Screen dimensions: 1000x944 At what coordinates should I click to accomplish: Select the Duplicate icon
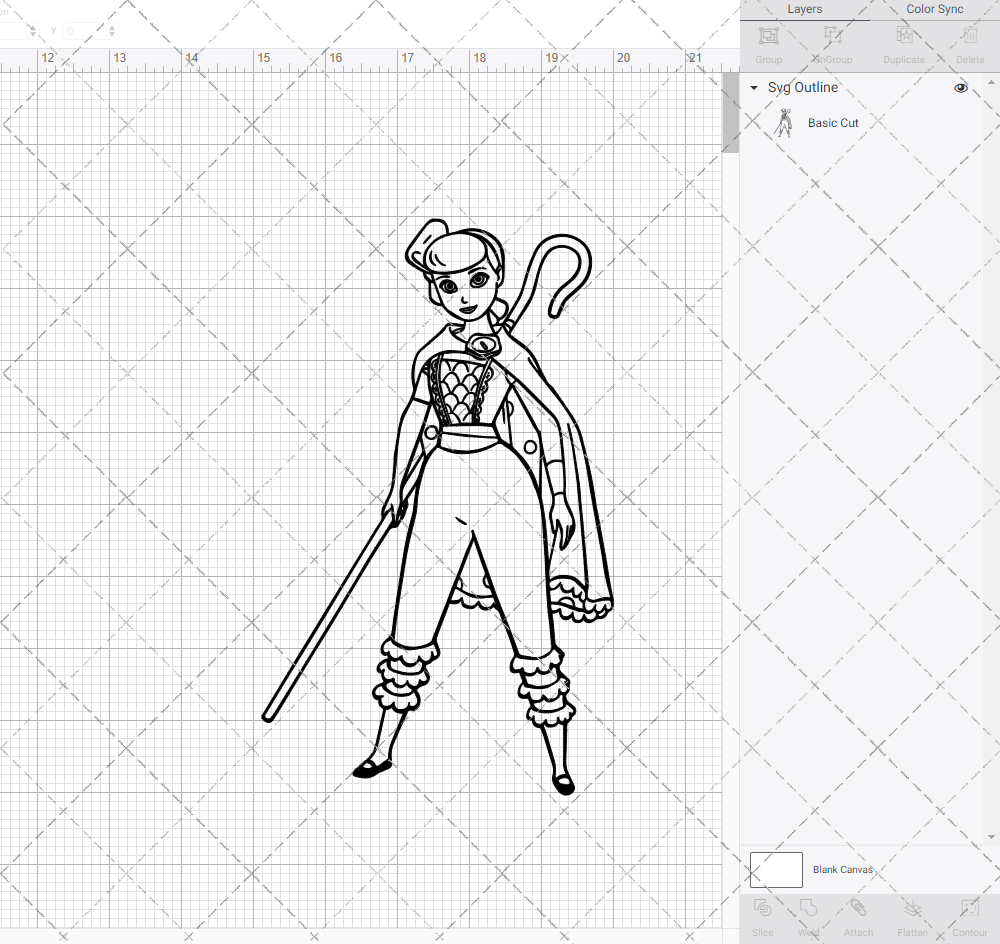point(903,42)
